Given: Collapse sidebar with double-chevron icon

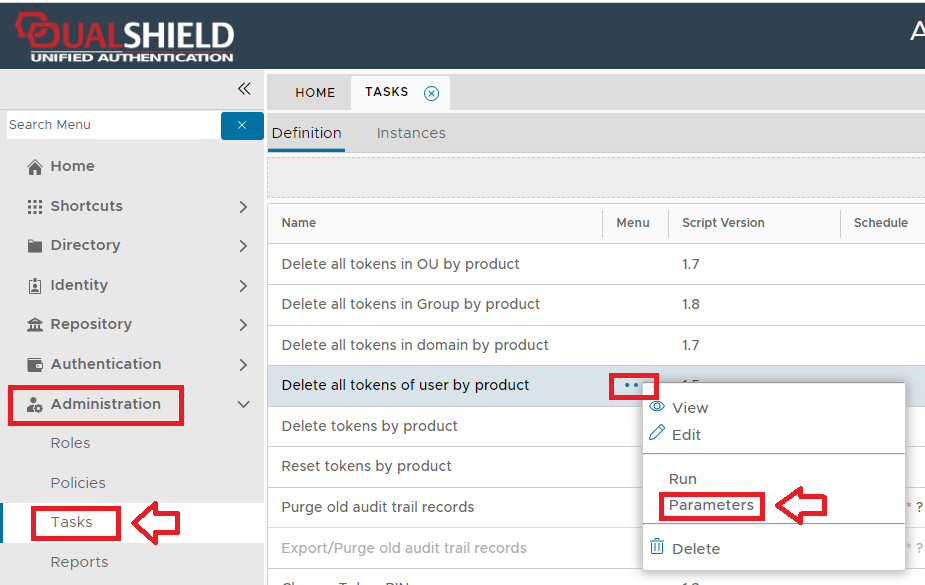Looking at the screenshot, I should click(244, 89).
